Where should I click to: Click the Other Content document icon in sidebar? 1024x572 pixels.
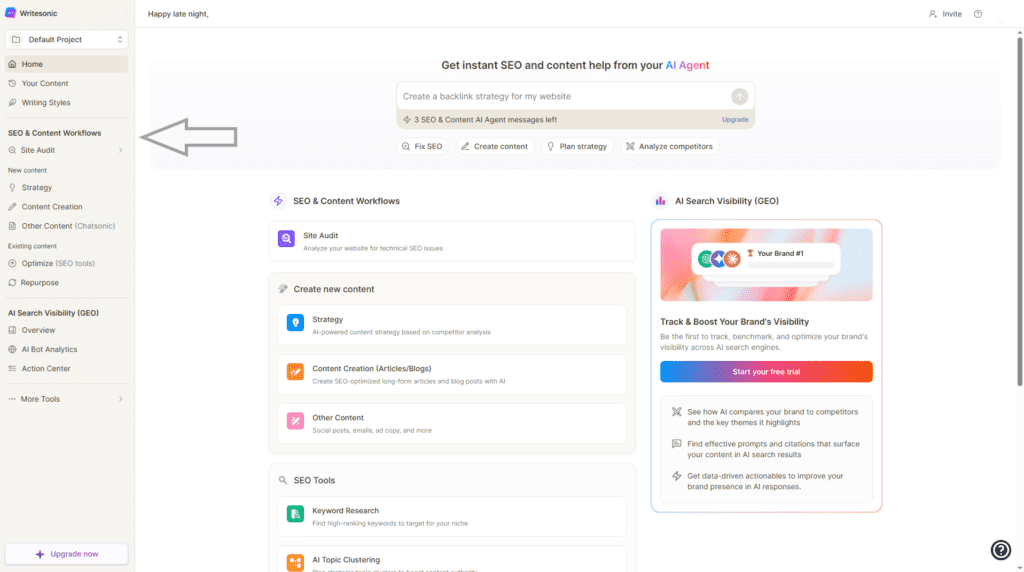coord(12,226)
